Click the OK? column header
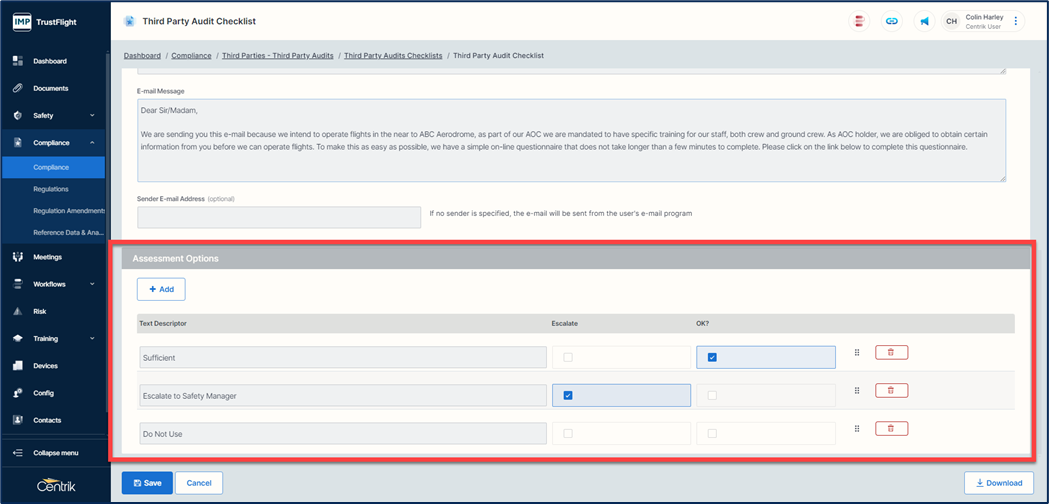The height and width of the screenshot is (504, 1049). 702,323
